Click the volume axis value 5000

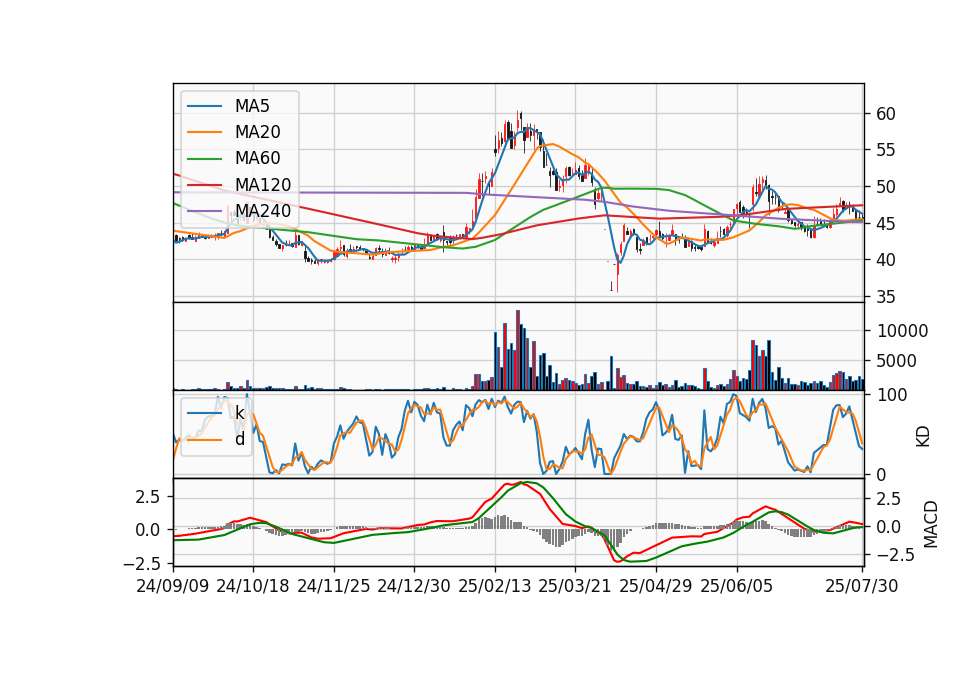(x=896, y=361)
